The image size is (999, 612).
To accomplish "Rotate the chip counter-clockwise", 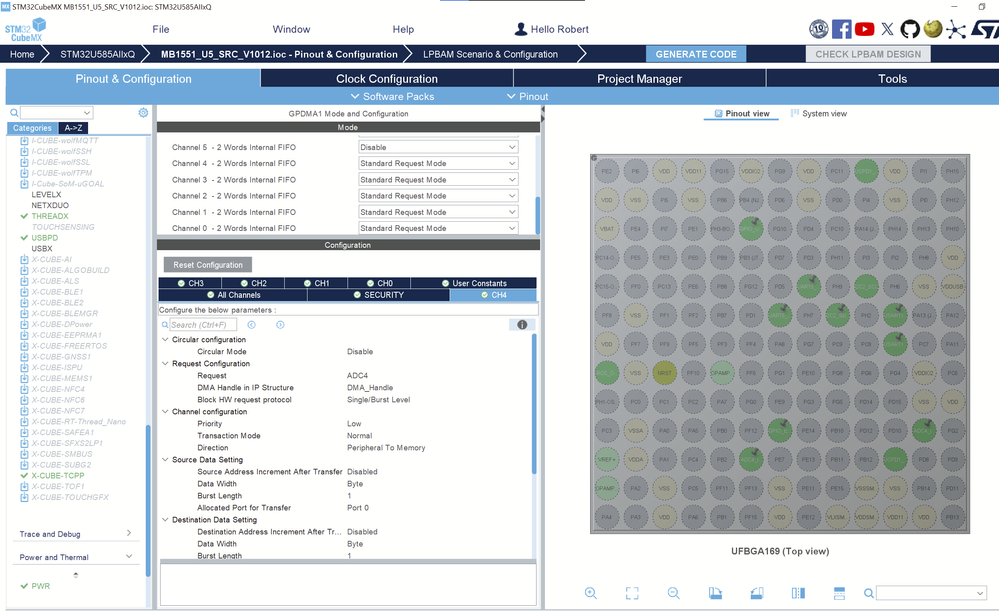I will (757, 593).
